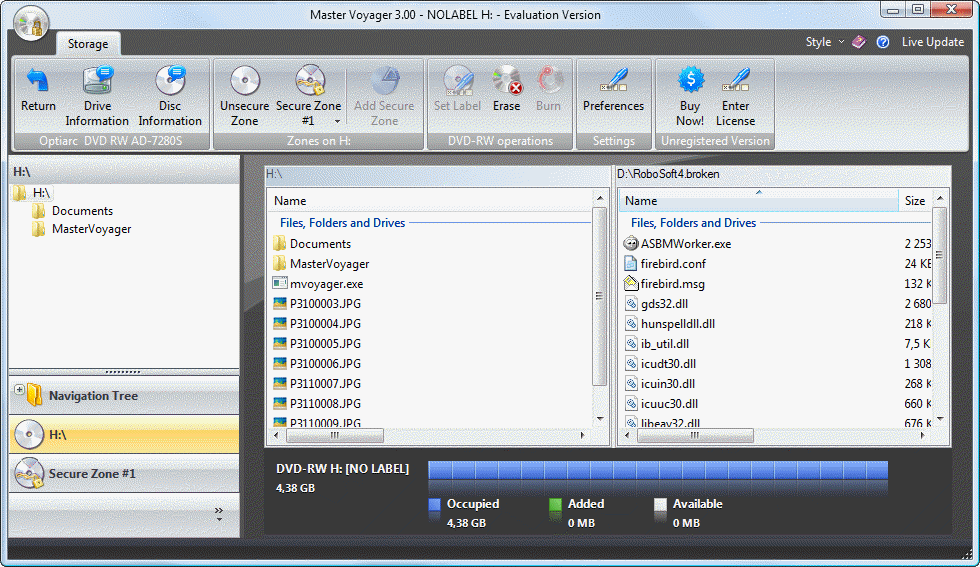Click left pane horizontal scrollbar right arrow

[582, 435]
